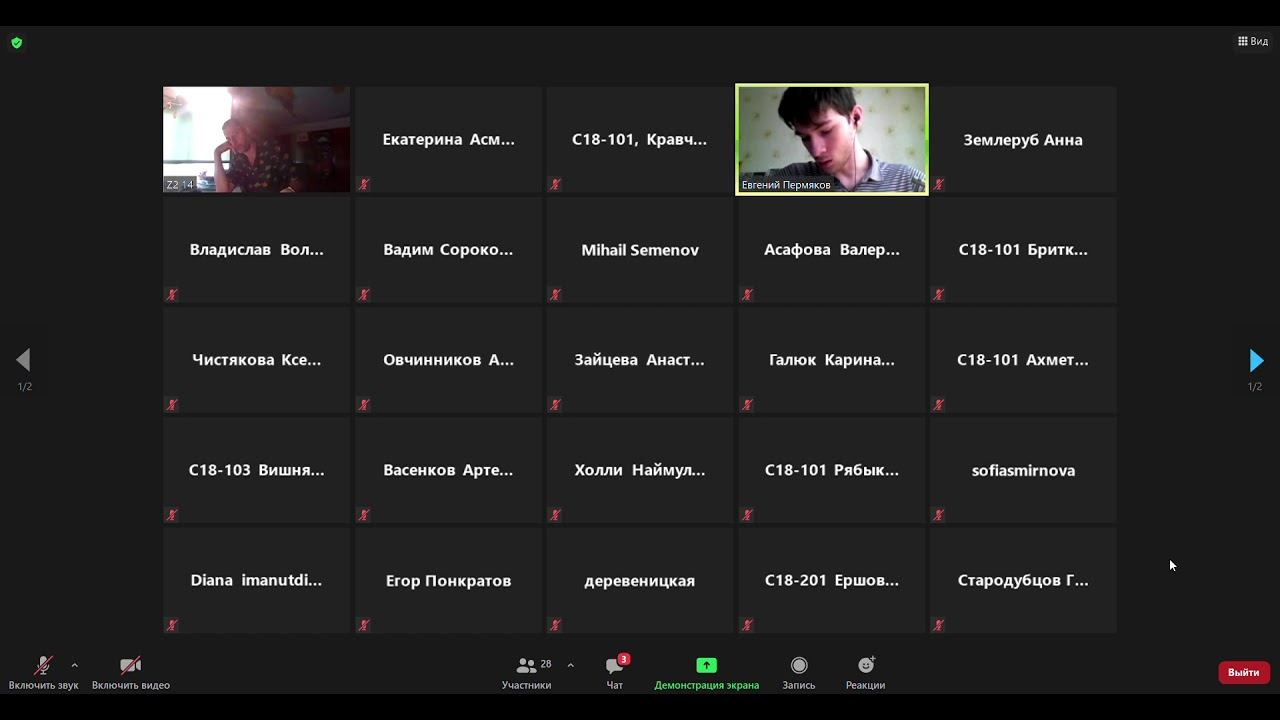The image size is (1280, 720).
Task: Click muted mic icon on Владислав Вол... tile
Action: tap(172, 294)
